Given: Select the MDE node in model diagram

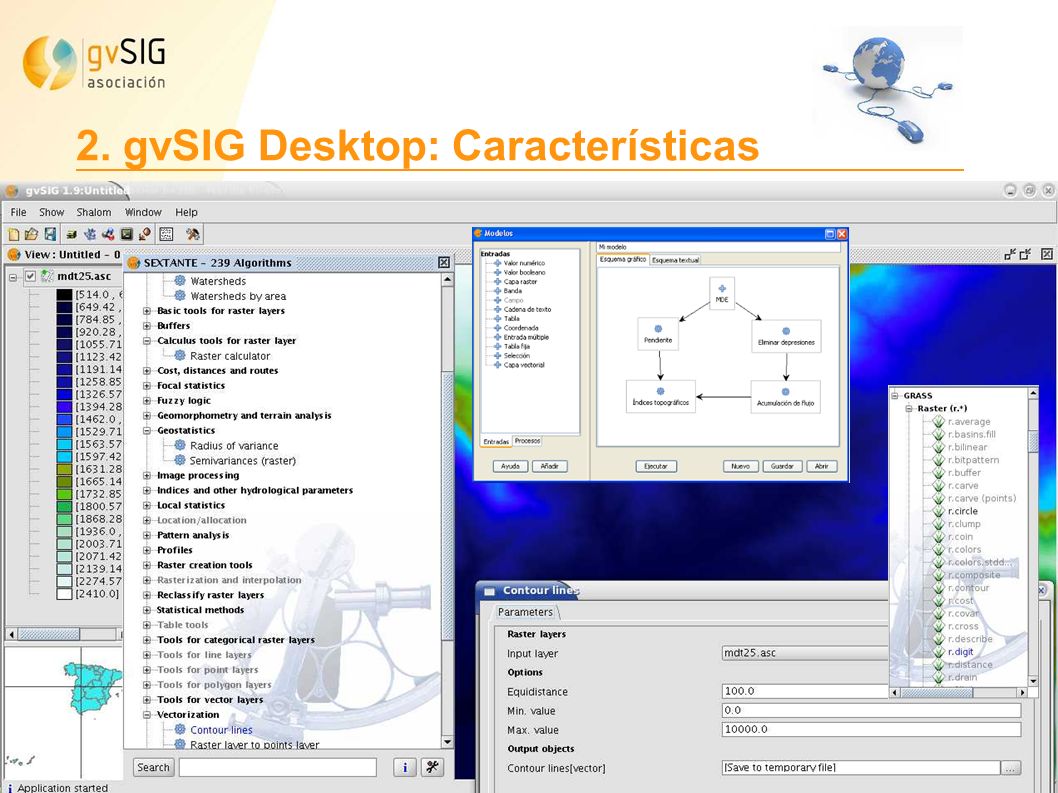Looking at the screenshot, I should 722,294.
